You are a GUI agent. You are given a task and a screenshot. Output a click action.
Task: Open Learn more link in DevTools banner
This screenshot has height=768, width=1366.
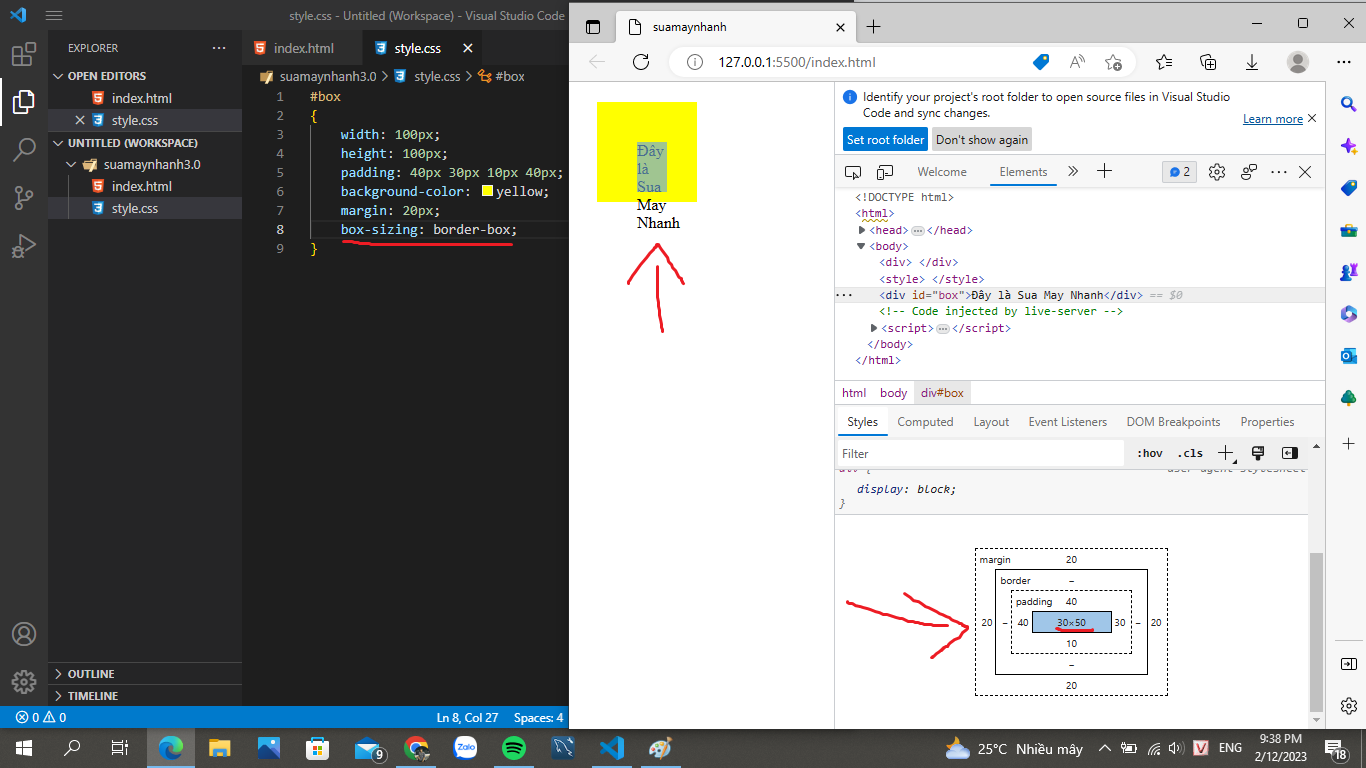[1272, 119]
